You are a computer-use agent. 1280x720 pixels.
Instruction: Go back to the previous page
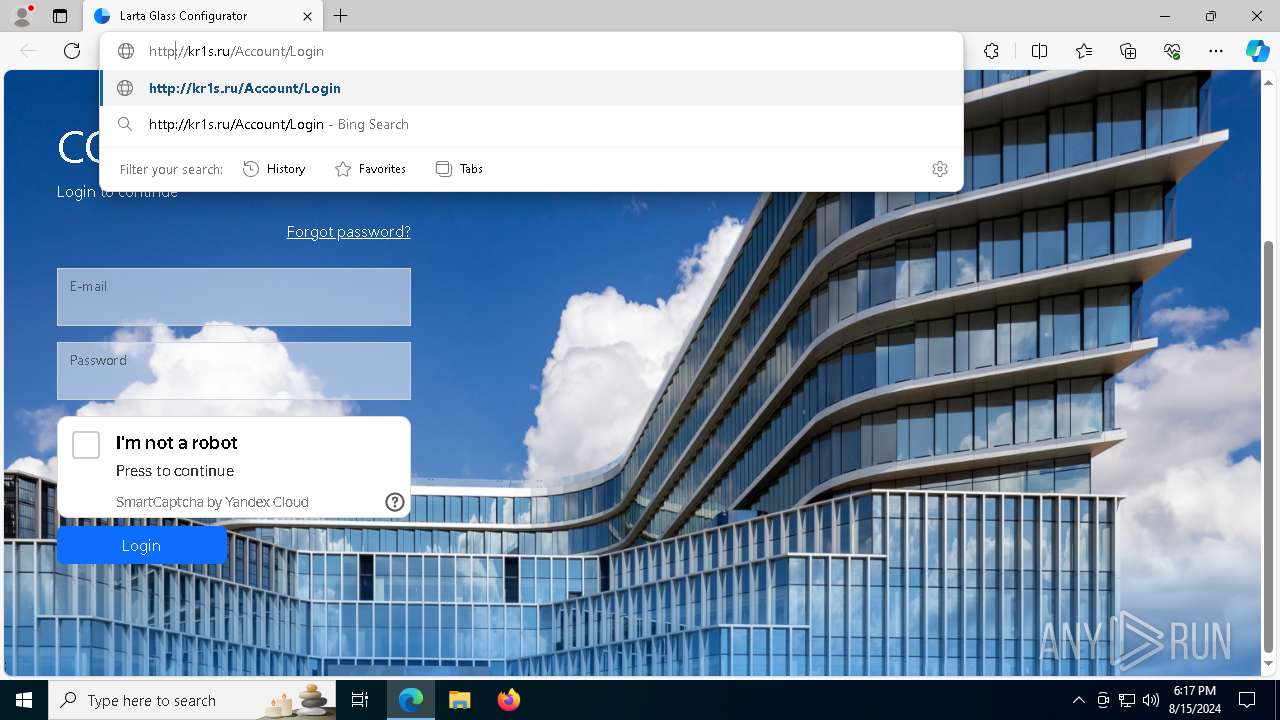[28, 51]
